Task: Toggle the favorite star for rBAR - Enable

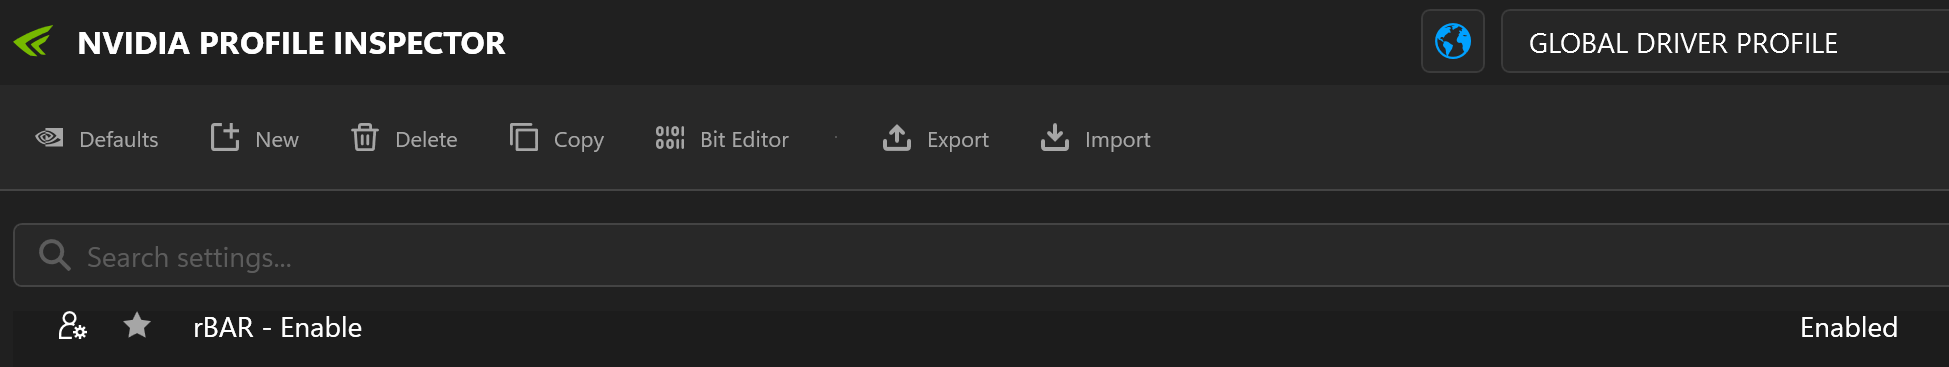Action: 137,325
